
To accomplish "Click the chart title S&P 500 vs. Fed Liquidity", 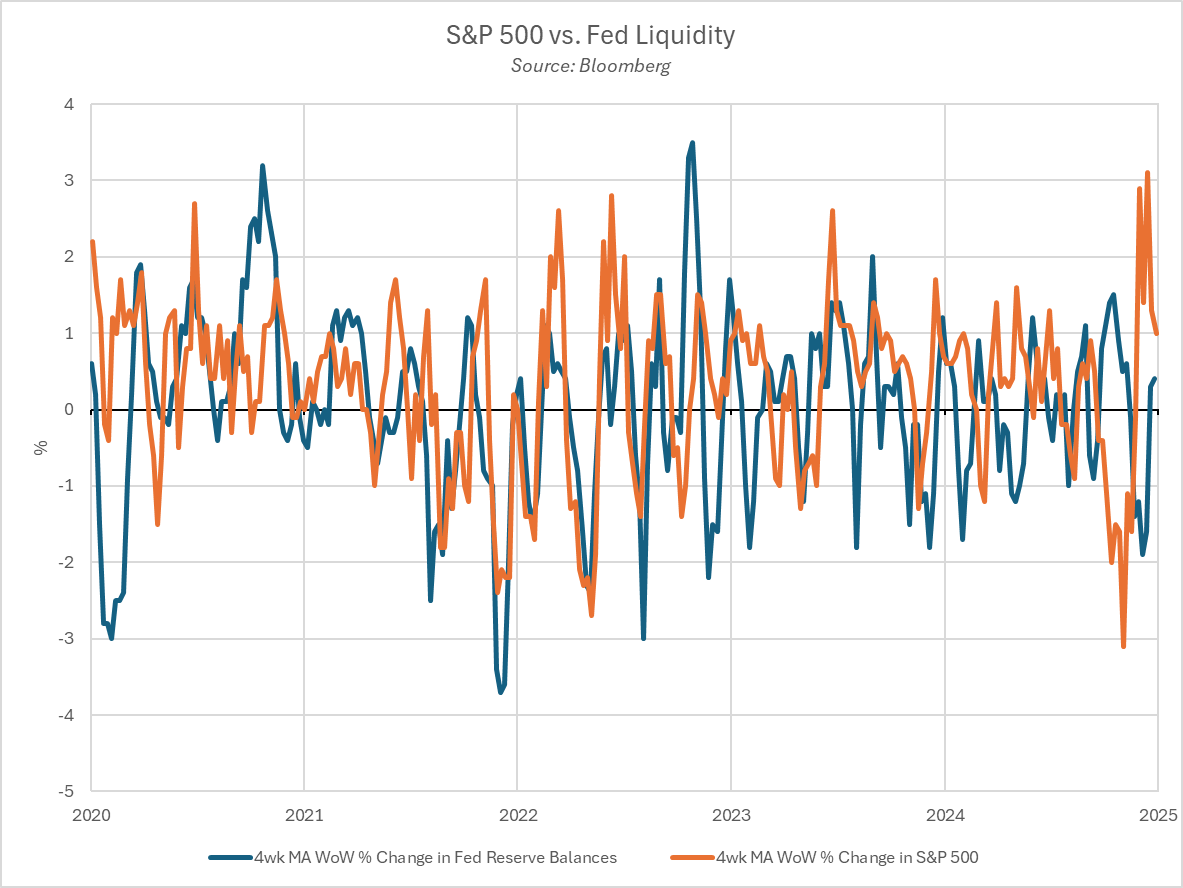I will coord(590,36).
